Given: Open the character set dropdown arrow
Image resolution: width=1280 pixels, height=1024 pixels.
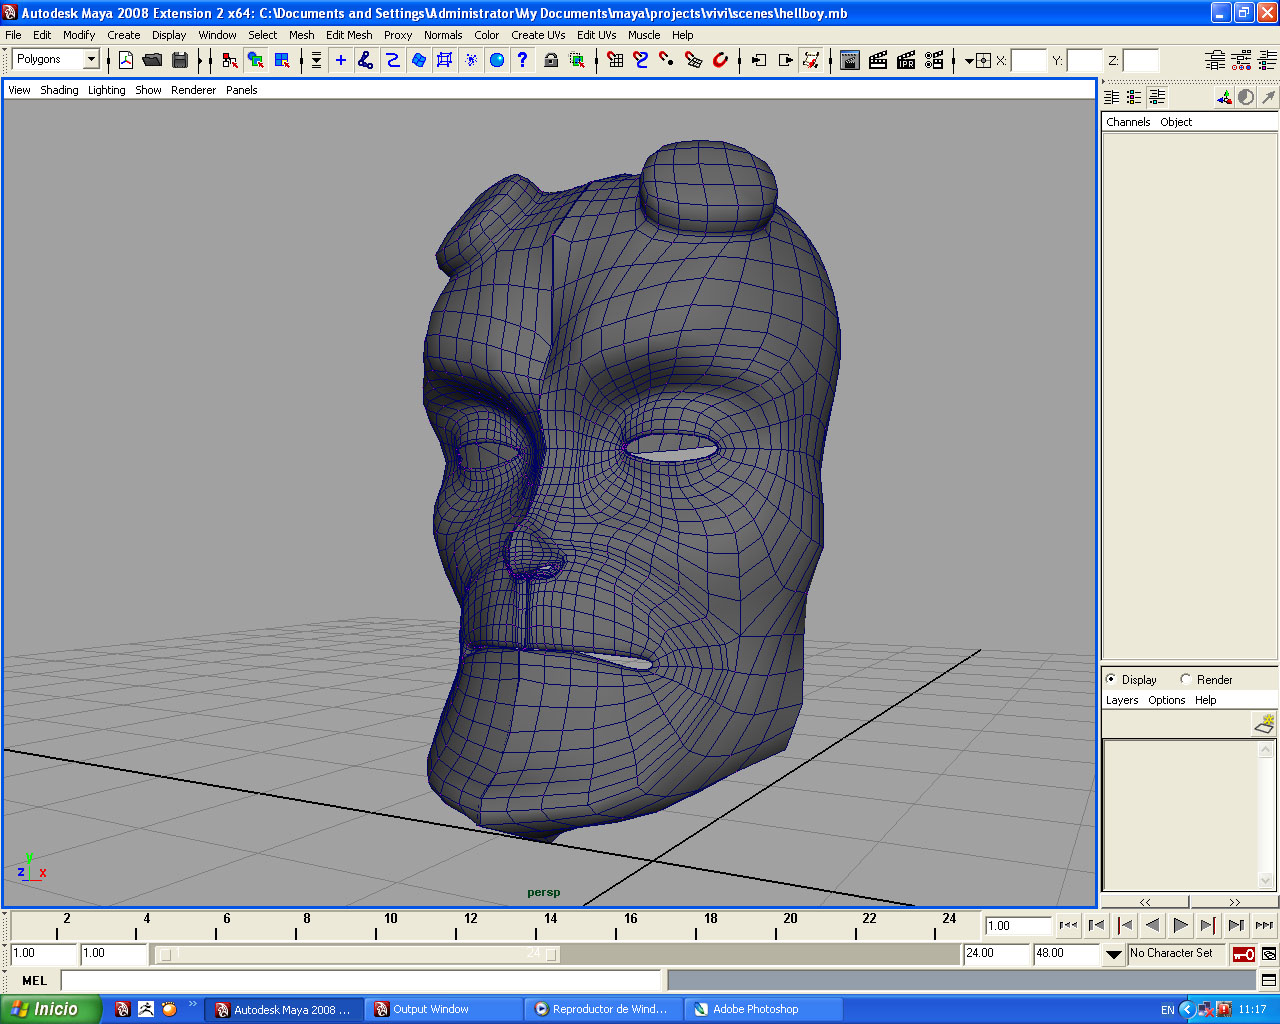Looking at the screenshot, I should click(1114, 954).
